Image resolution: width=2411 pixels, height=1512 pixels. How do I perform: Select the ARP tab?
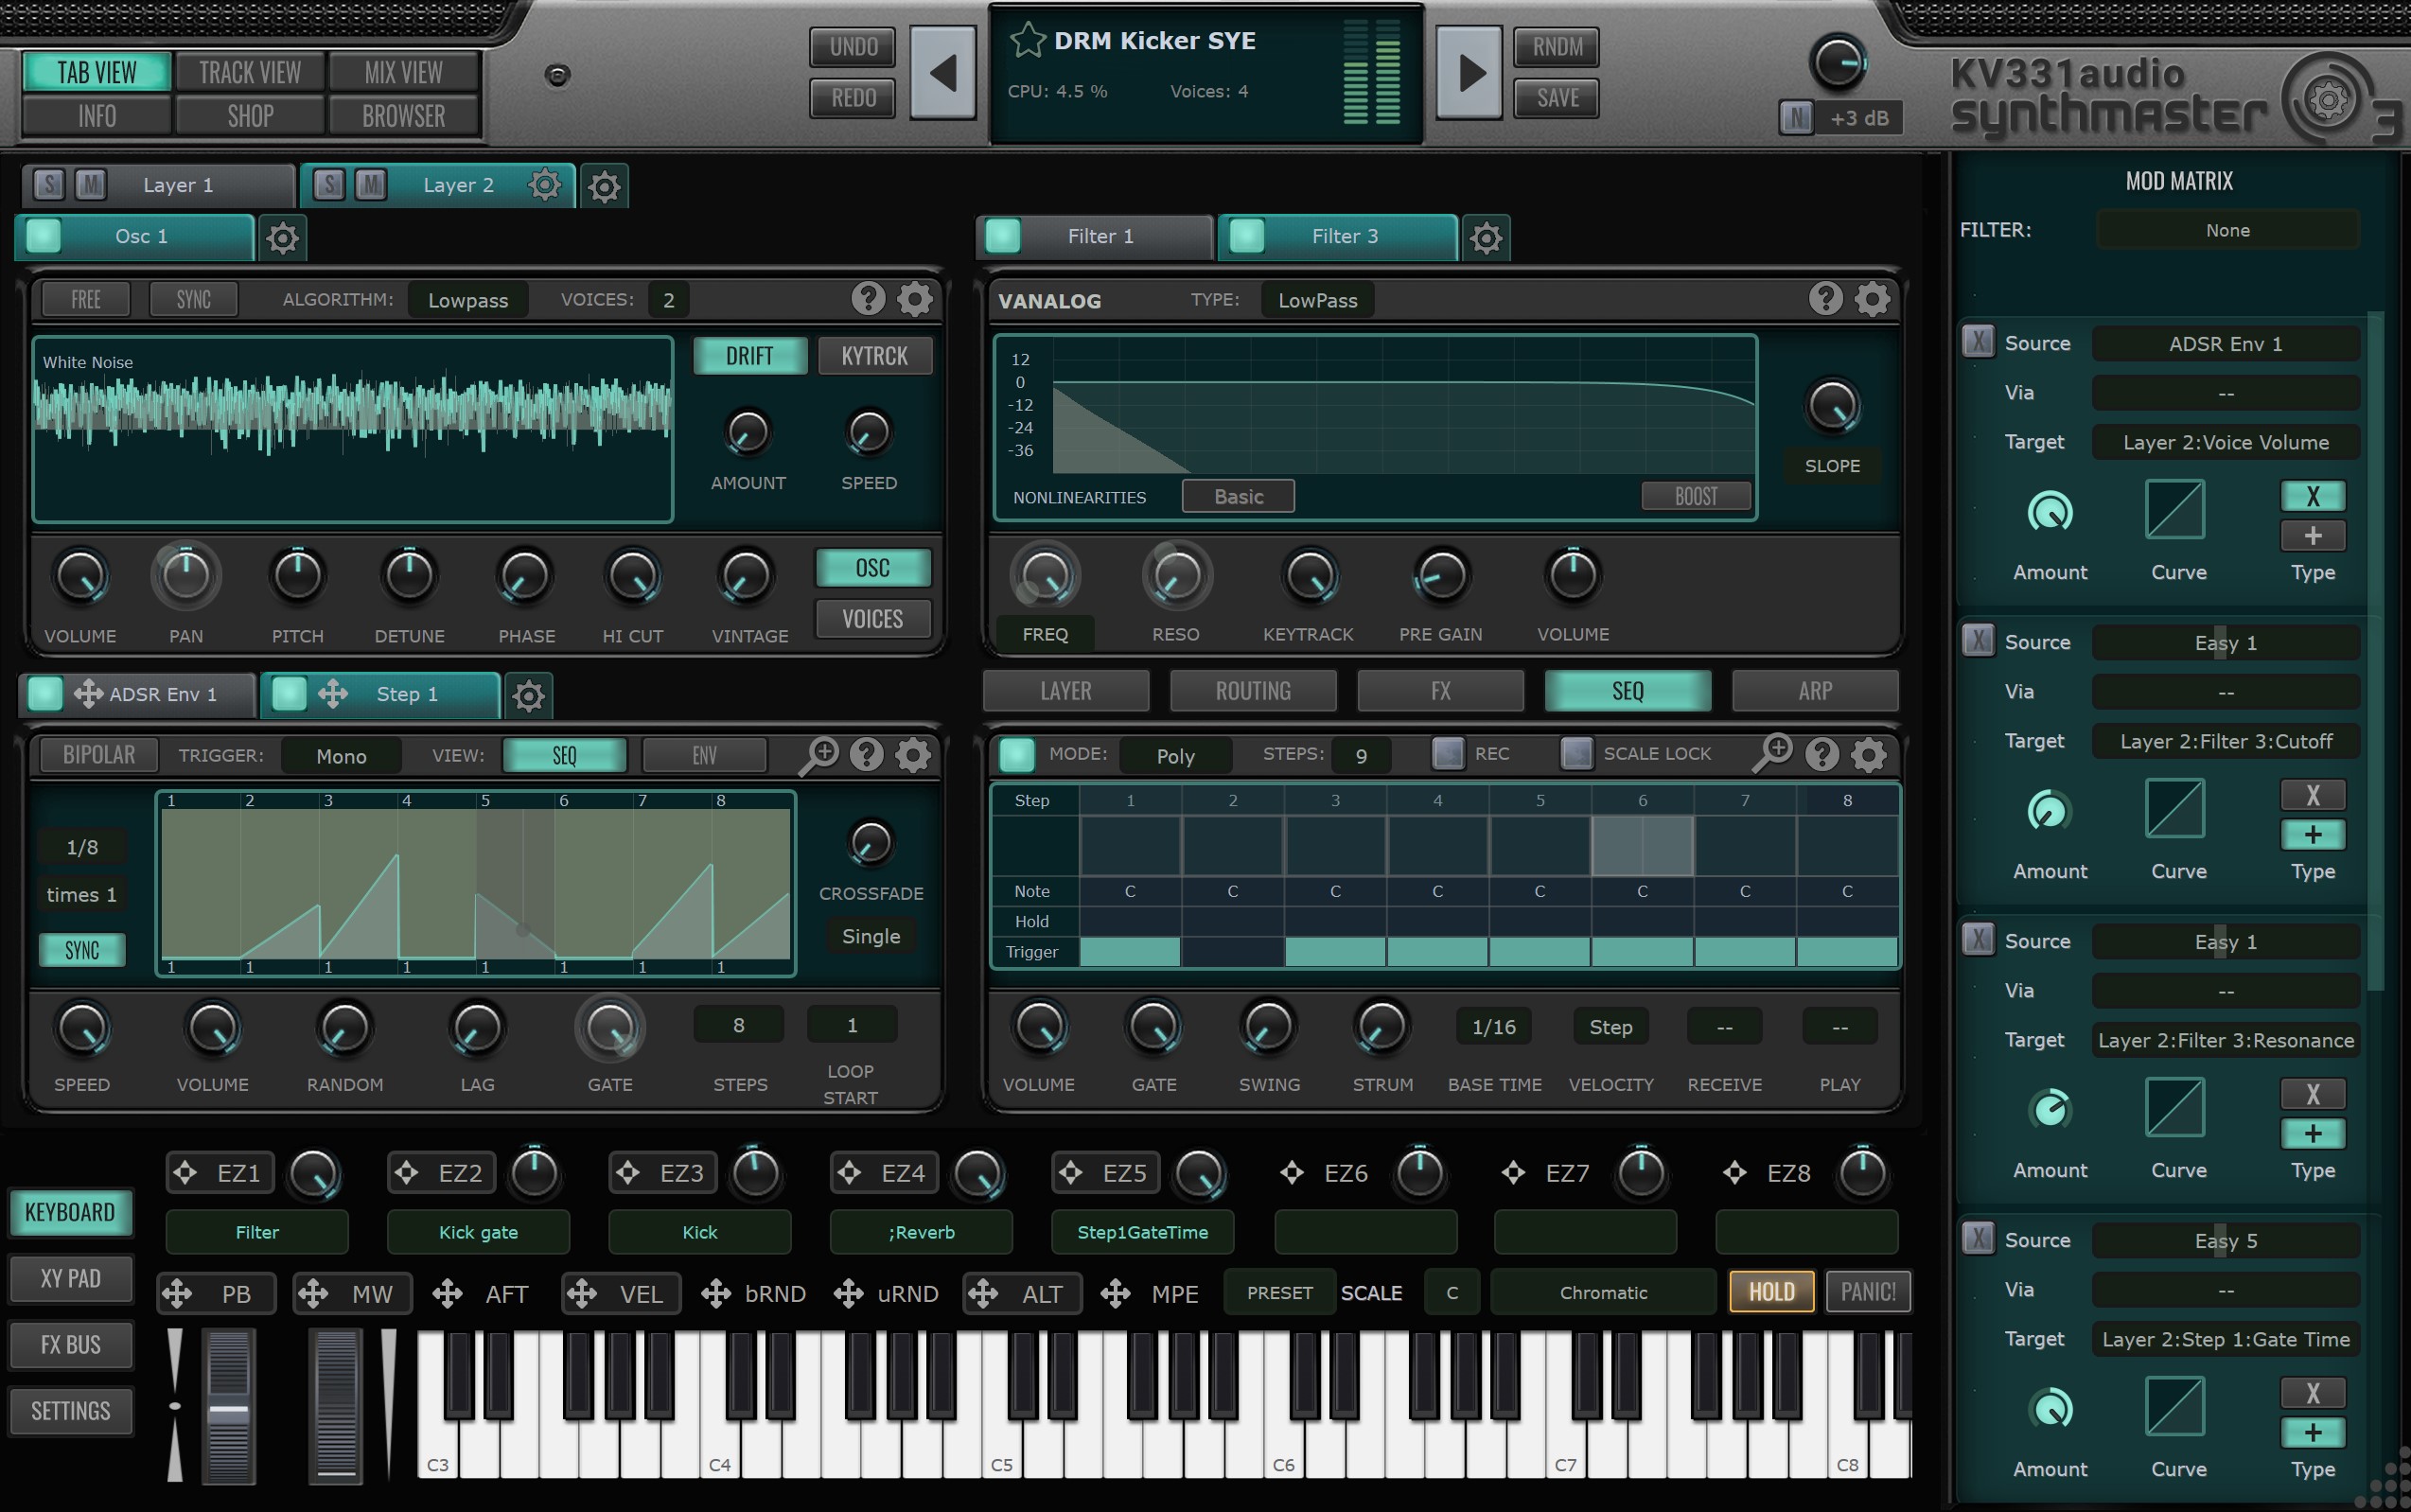coord(1814,691)
